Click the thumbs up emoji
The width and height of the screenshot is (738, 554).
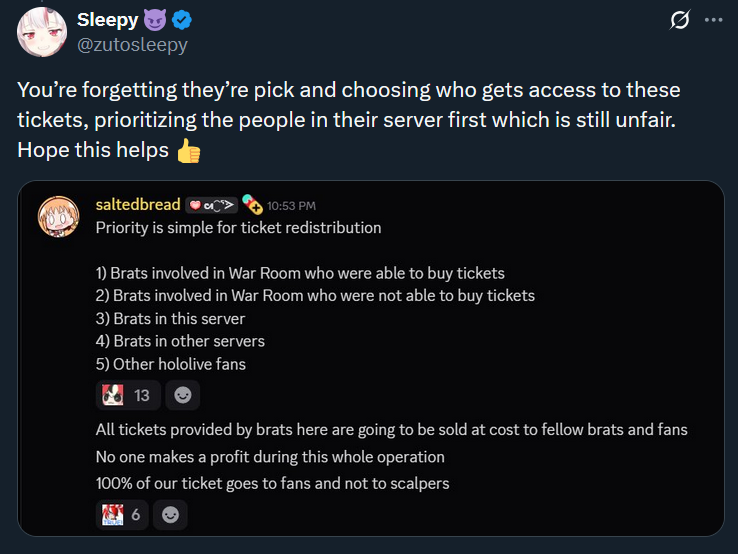pos(188,152)
